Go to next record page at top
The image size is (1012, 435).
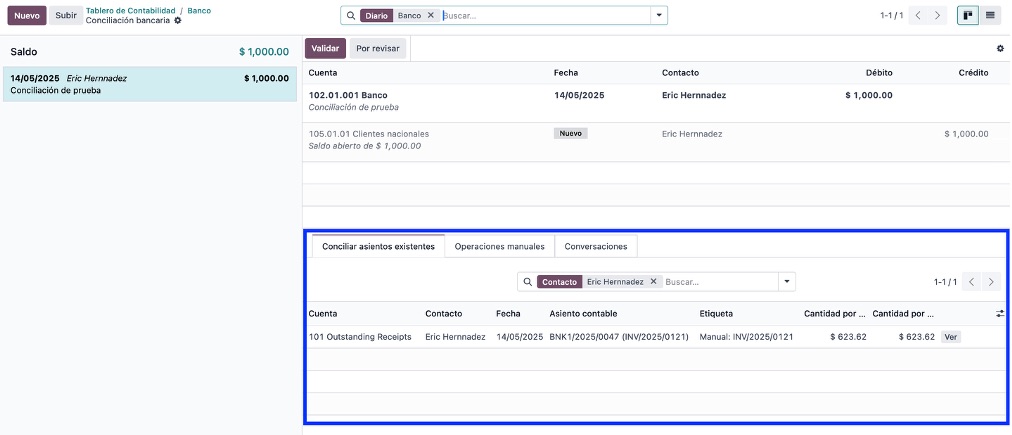[x=937, y=15]
